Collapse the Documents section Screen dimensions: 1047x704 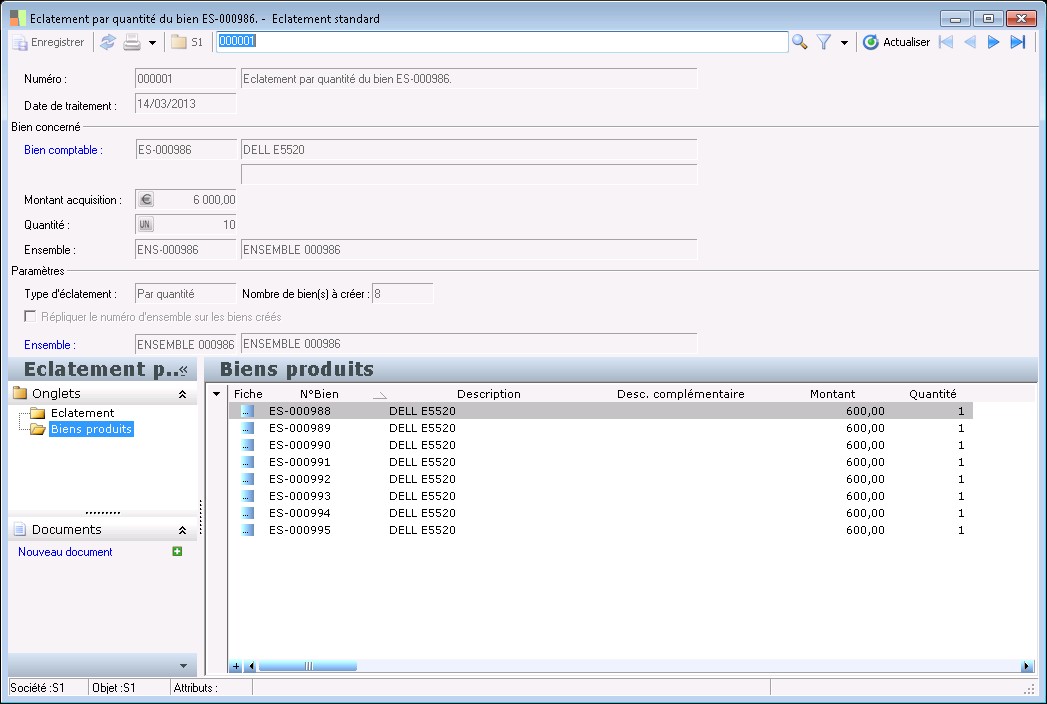pyautogui.click(x=182, y=530)
